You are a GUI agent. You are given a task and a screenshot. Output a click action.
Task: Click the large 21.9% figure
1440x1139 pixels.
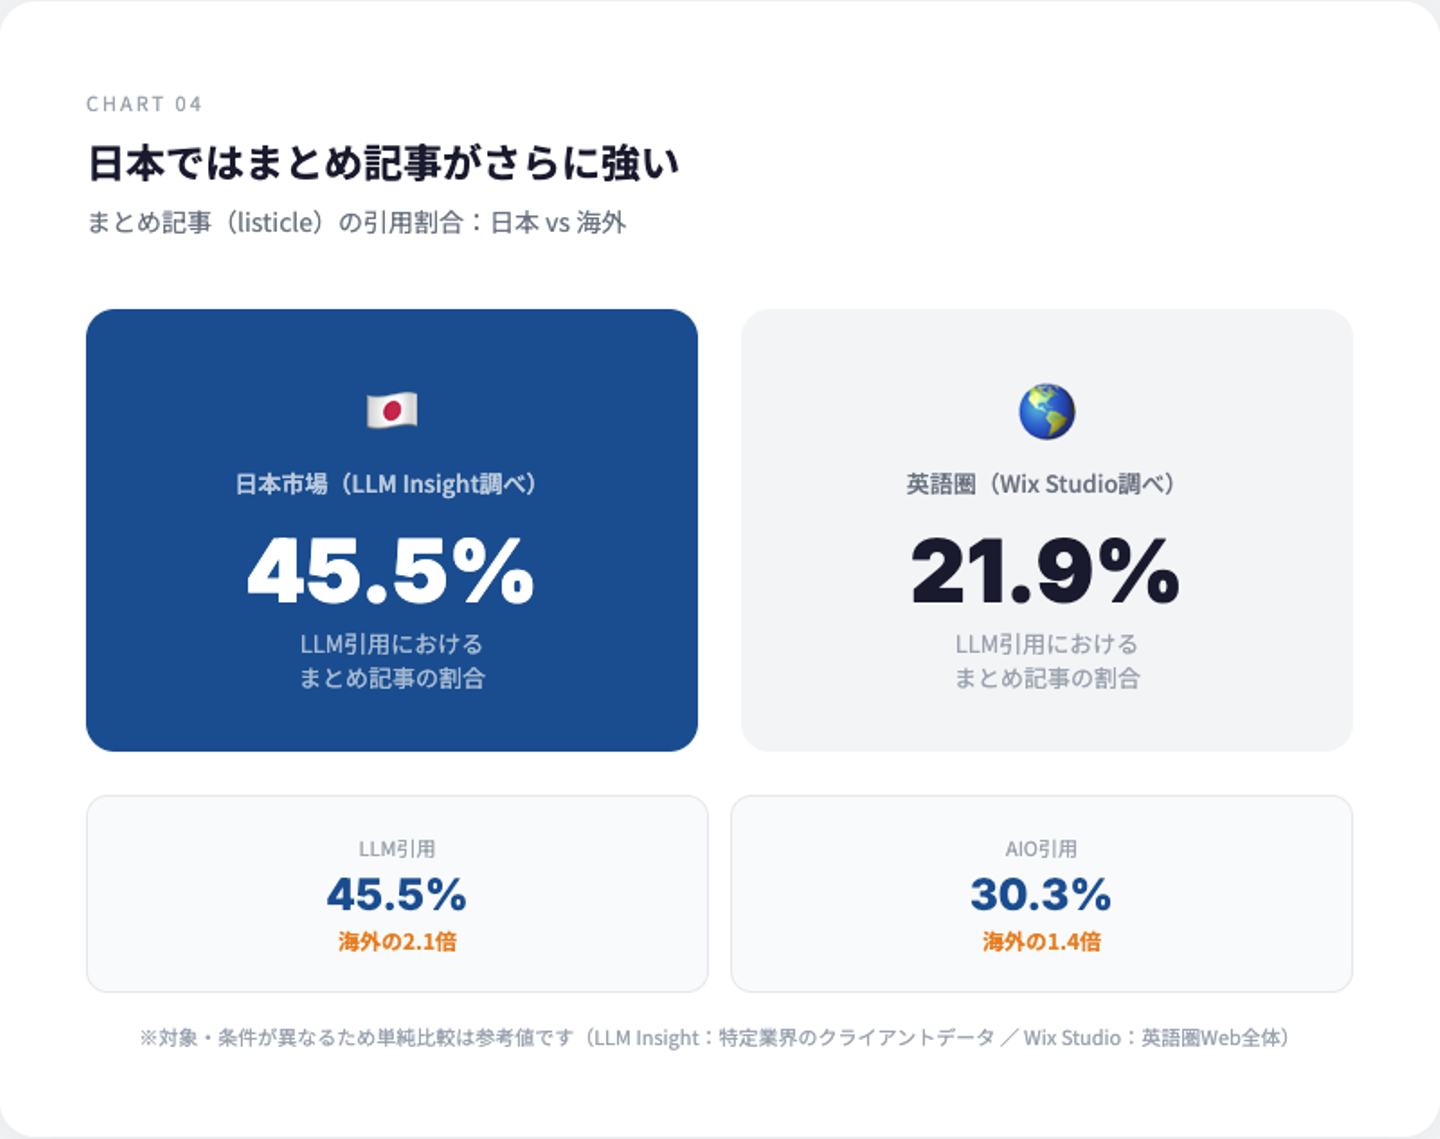1046,571
